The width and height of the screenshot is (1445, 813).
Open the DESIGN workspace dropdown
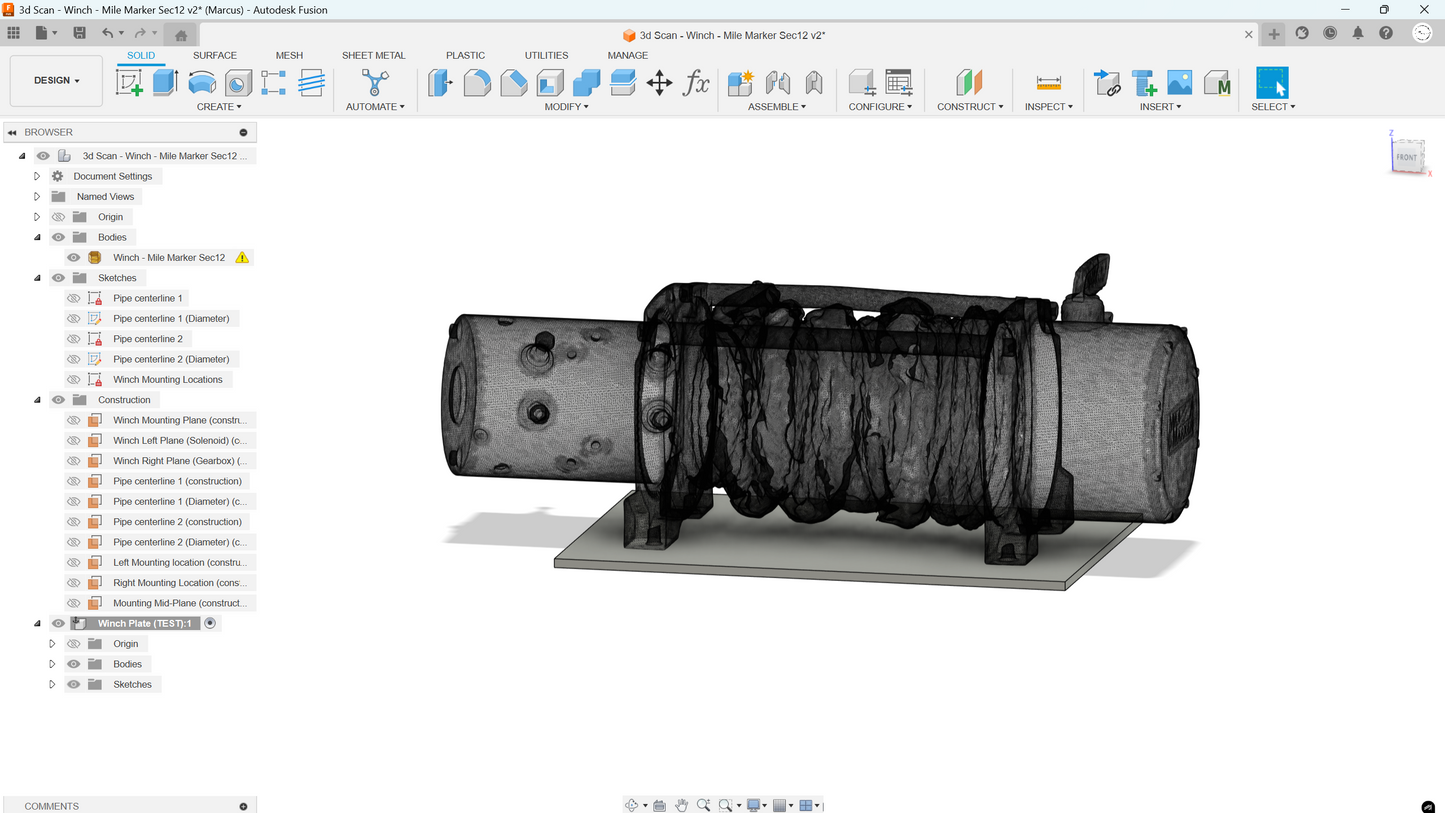coord(56,80)
